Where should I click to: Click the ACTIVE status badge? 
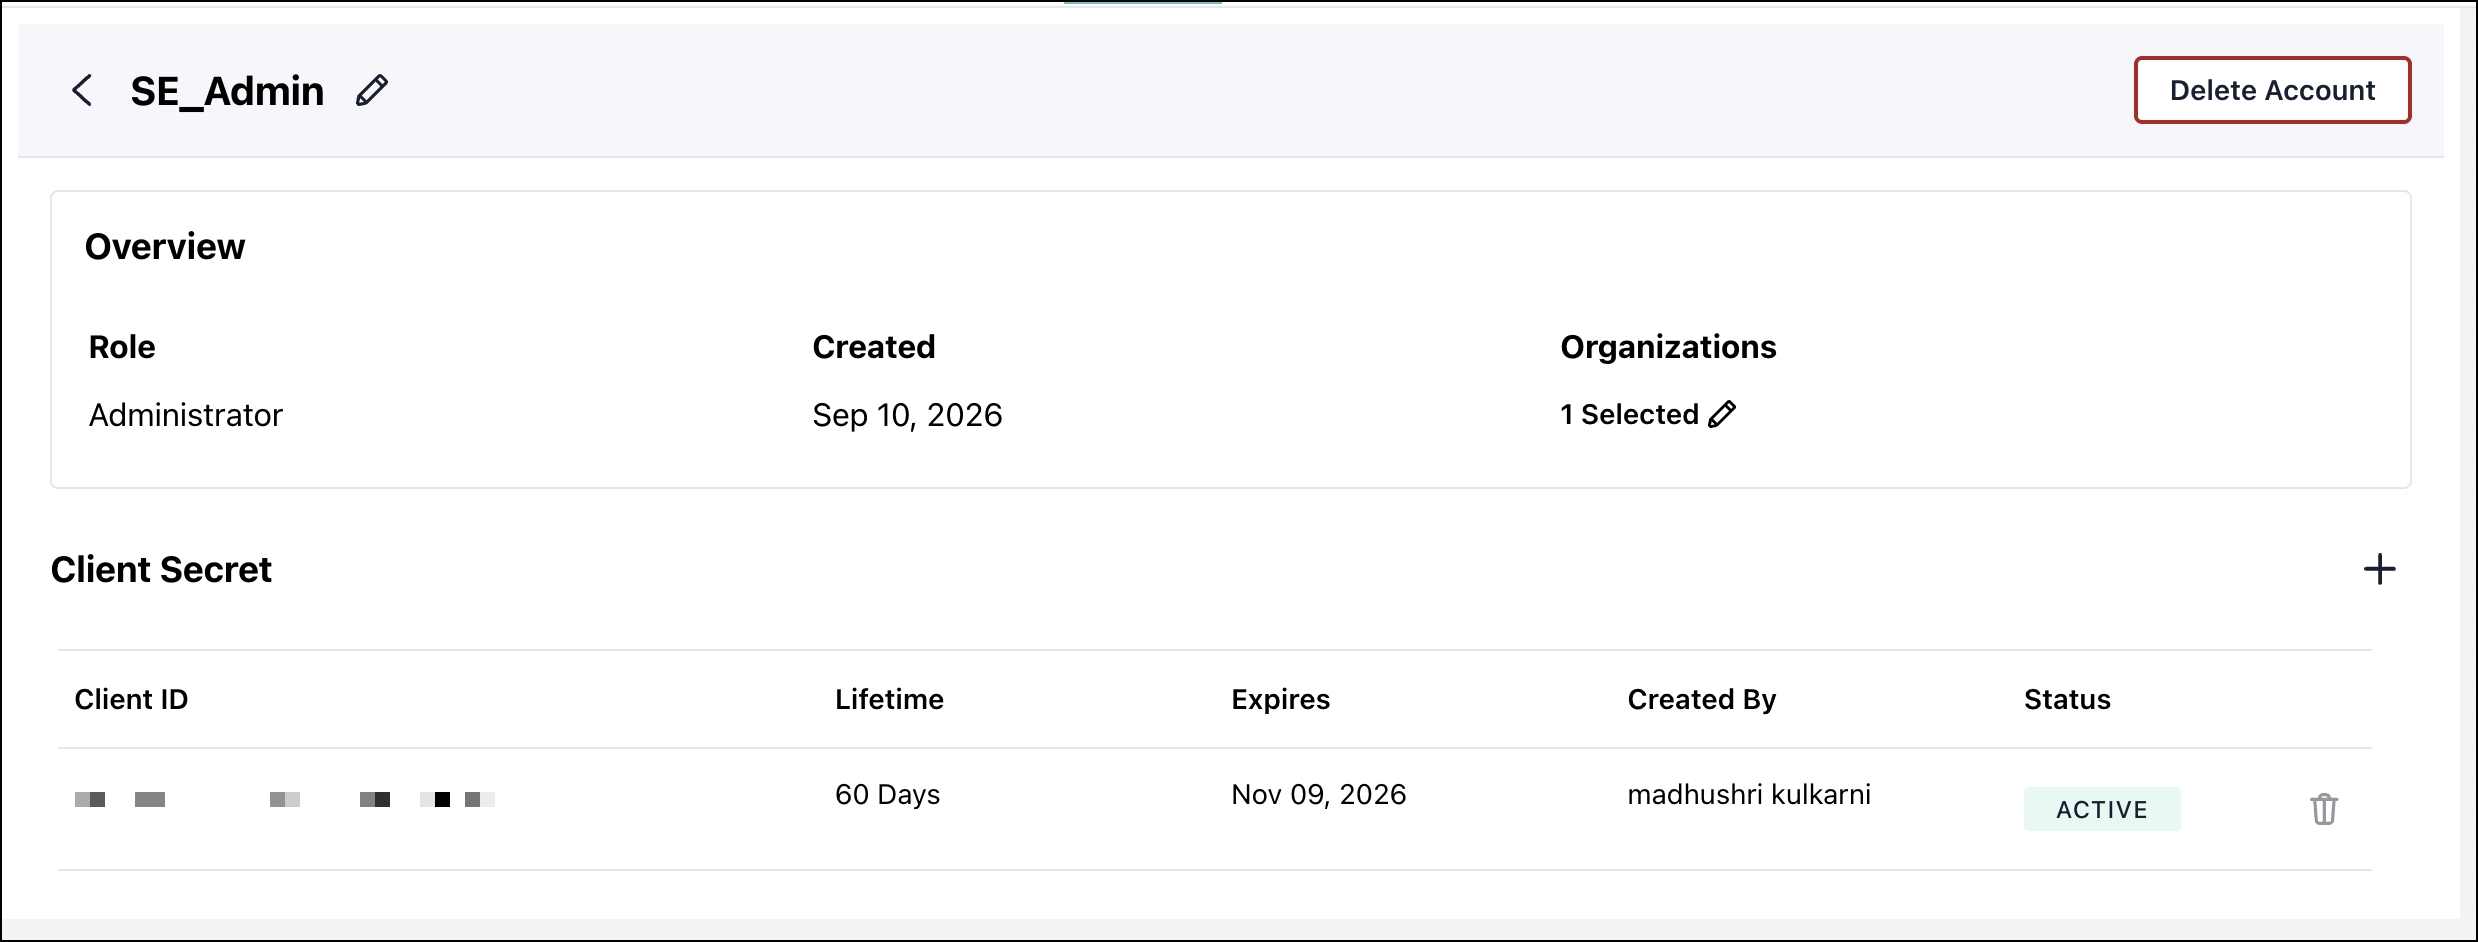(2102, 809)
